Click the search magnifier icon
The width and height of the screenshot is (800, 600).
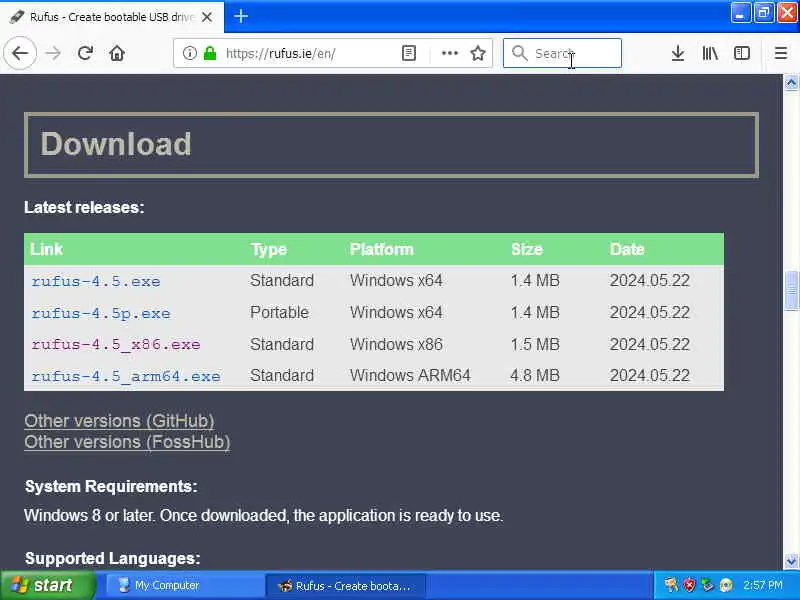[x=519, y=53]
